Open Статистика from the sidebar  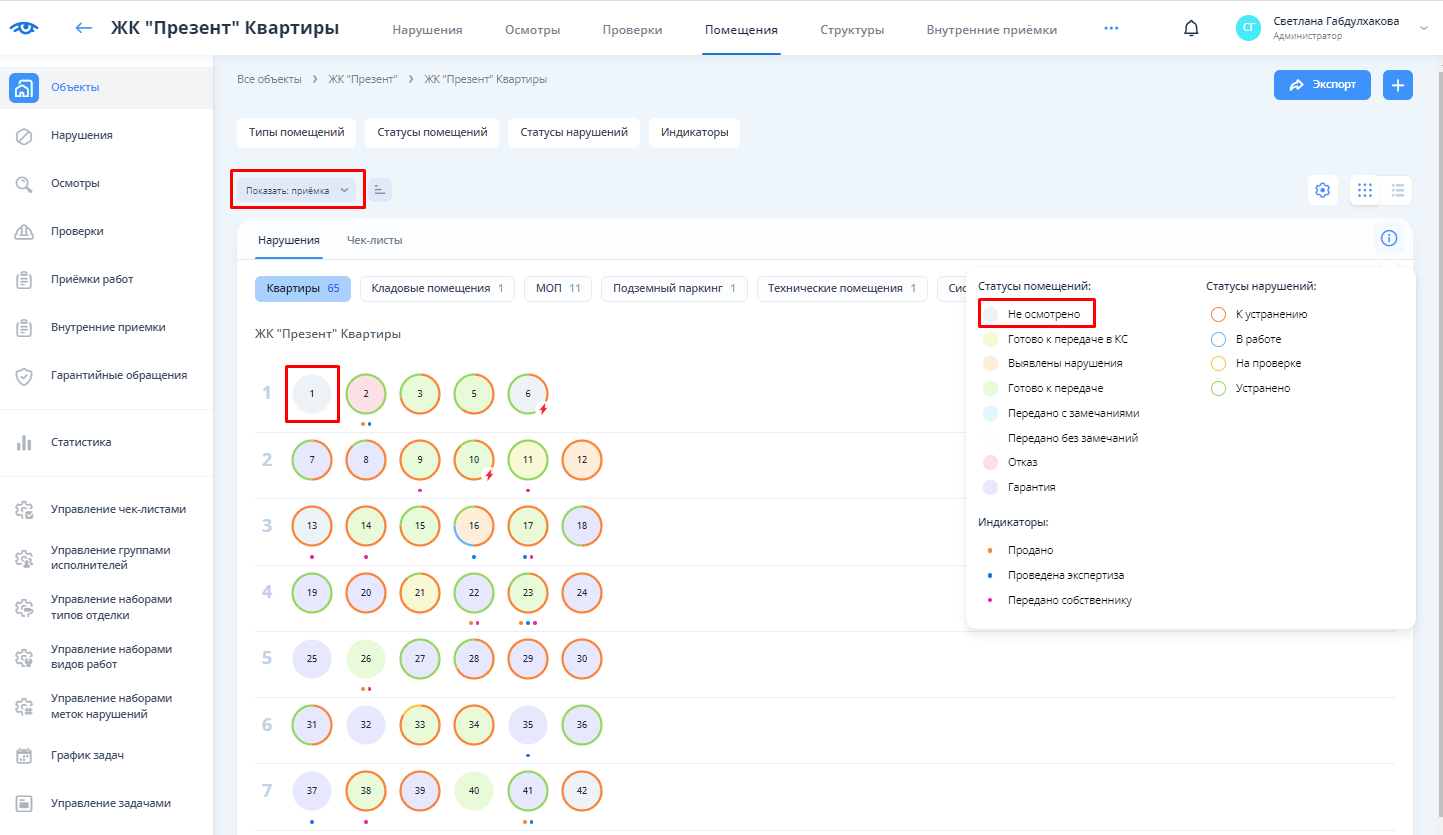[x=81, y=442]
